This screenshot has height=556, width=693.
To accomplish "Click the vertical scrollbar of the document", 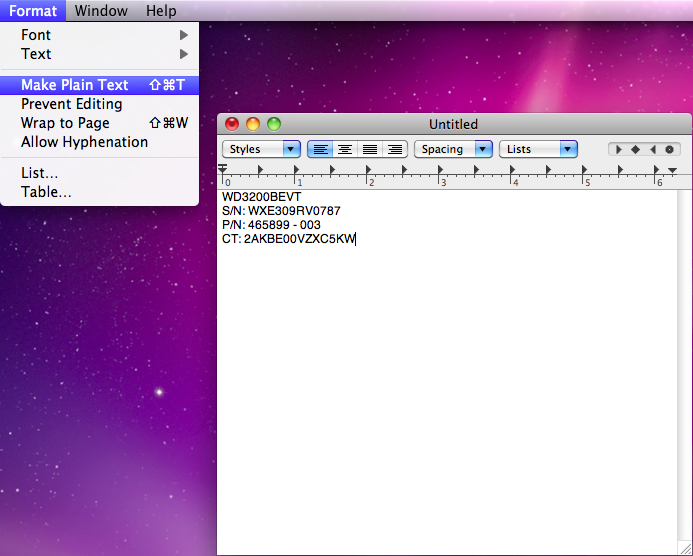I will (x=685, y=365).
